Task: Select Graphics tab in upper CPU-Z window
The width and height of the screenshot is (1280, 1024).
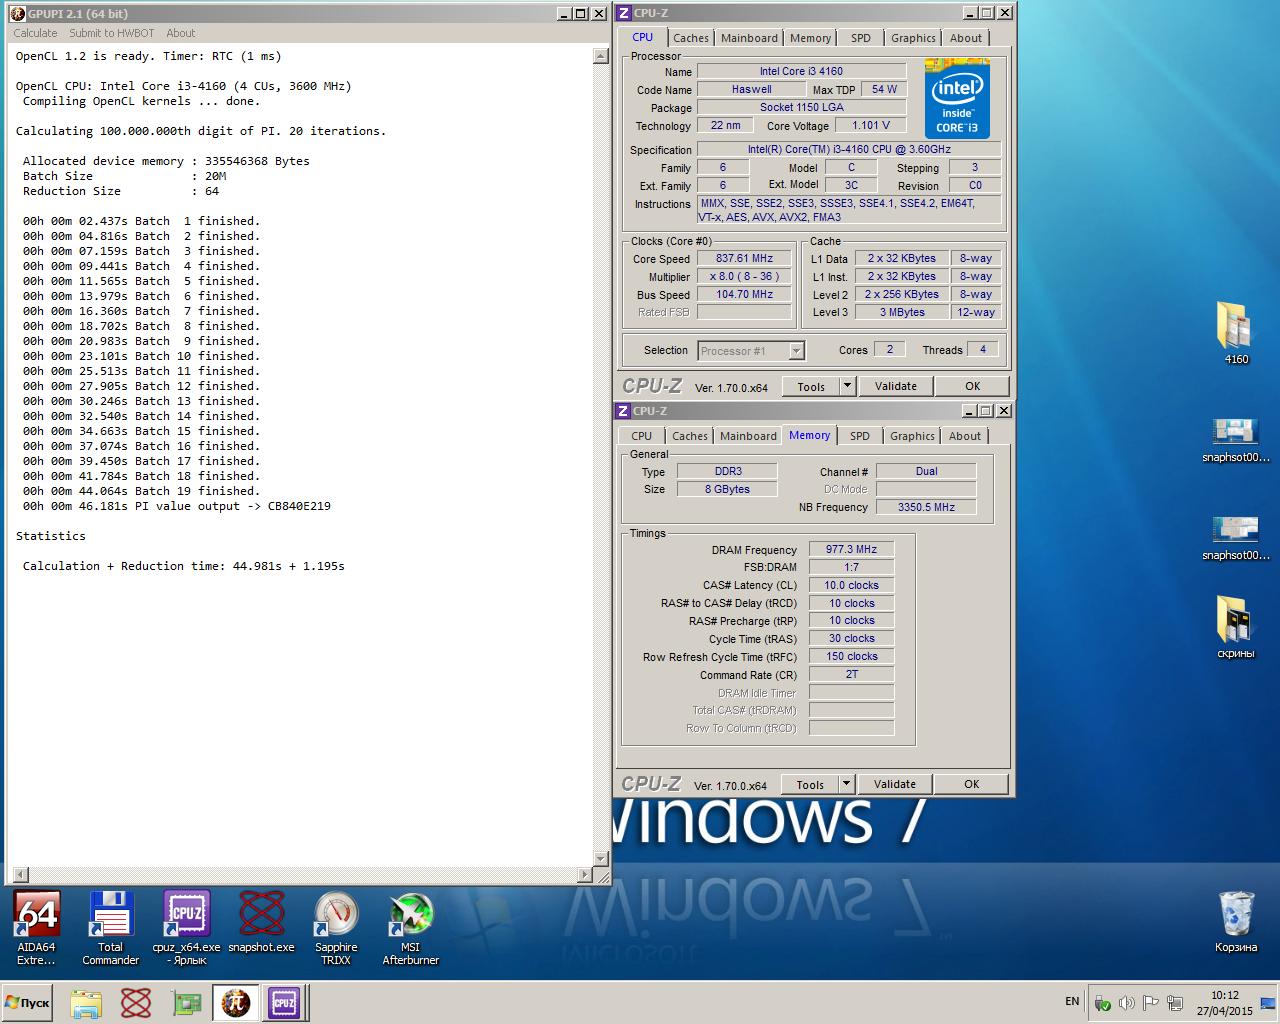Action: point(913,38)
